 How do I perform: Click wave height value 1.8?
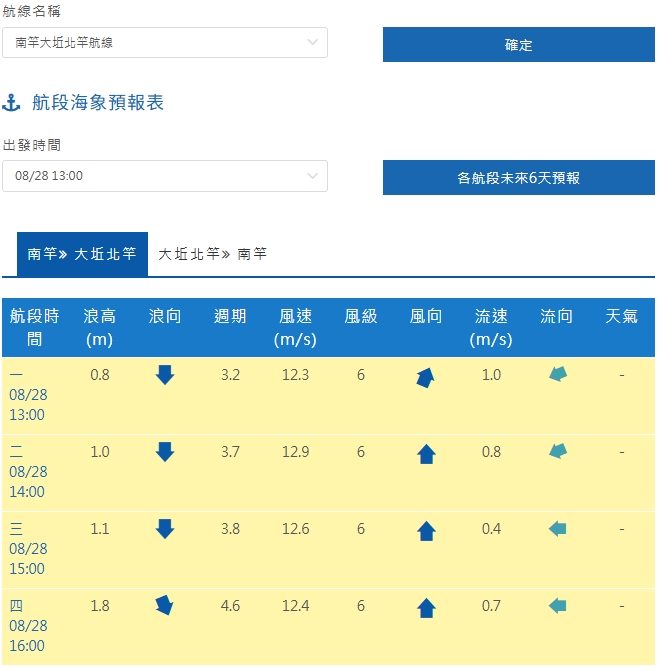(100, 605)
